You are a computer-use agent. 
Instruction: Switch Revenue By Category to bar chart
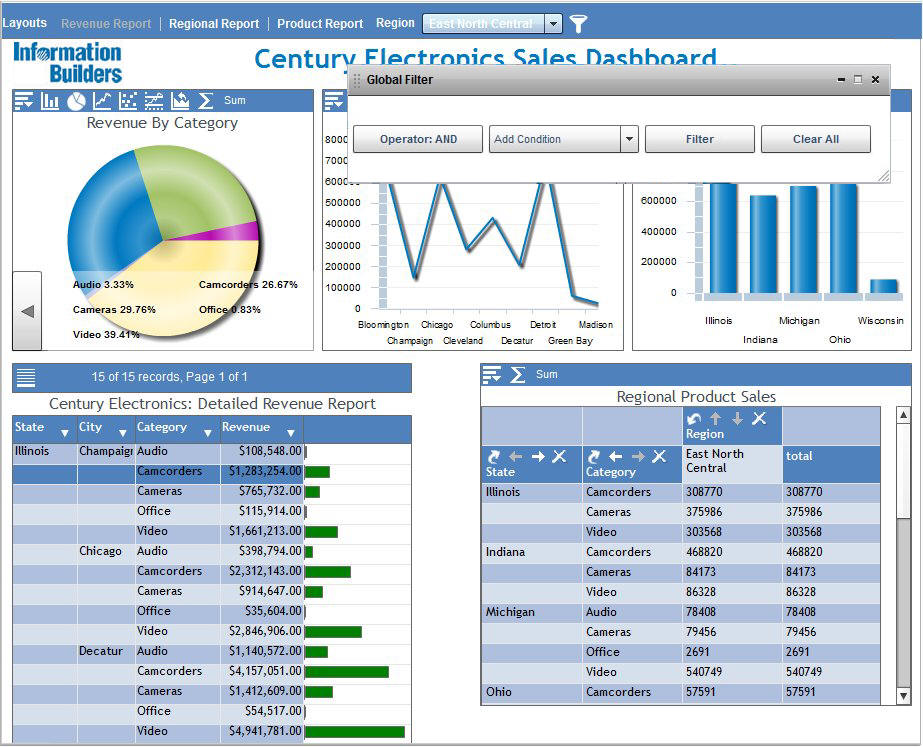coord(49,101)
